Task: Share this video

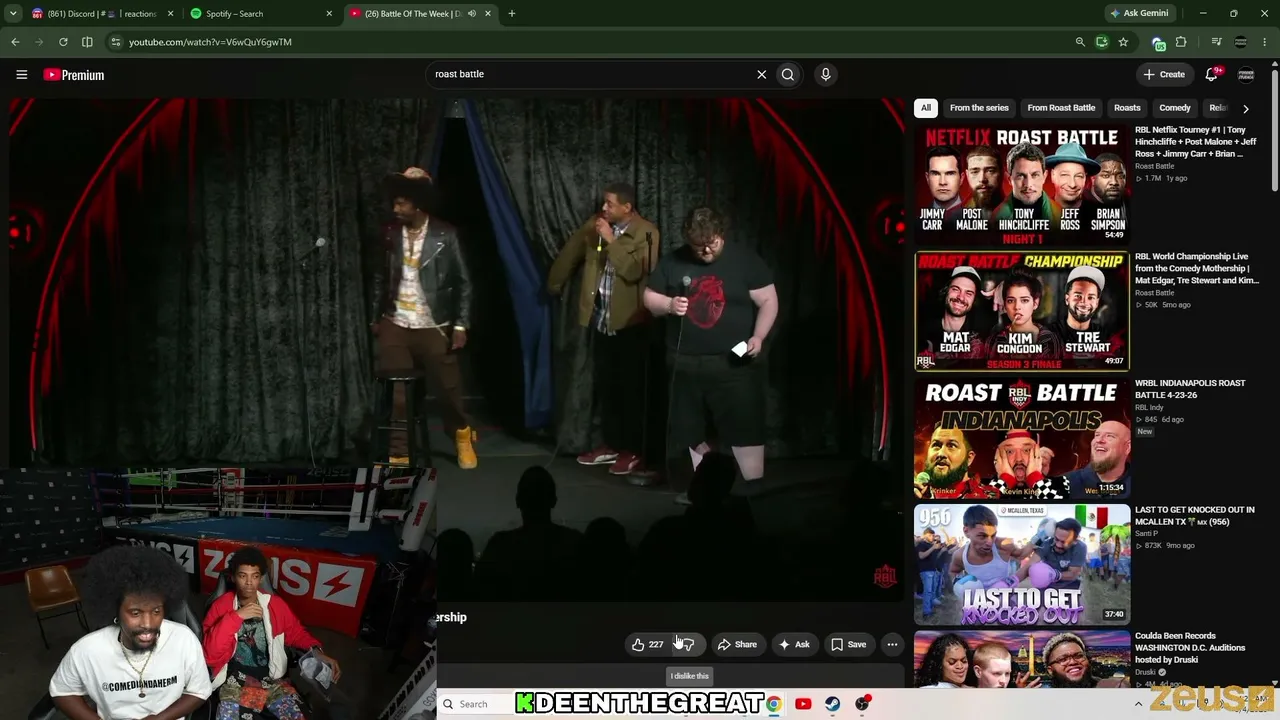Action: [x=737, y=645]
